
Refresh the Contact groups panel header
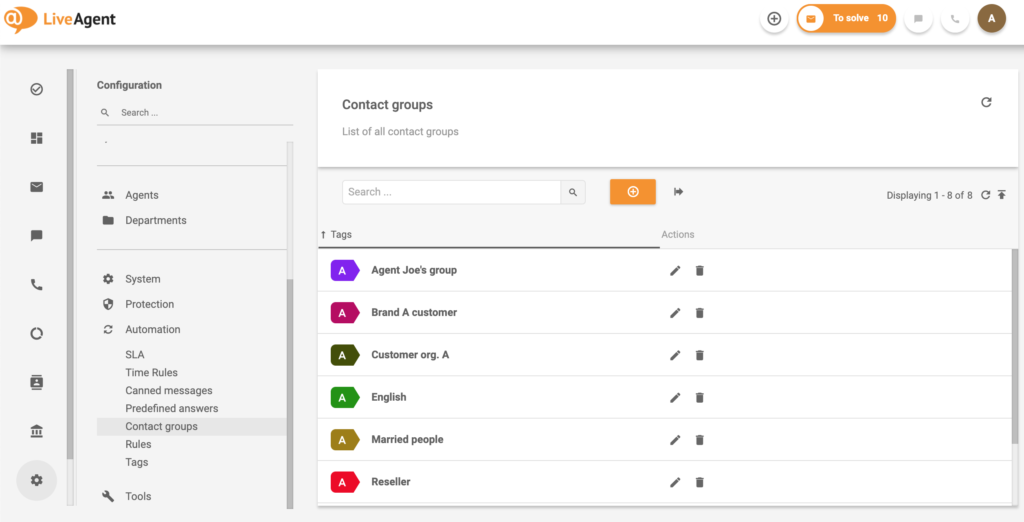pos(986,102)
